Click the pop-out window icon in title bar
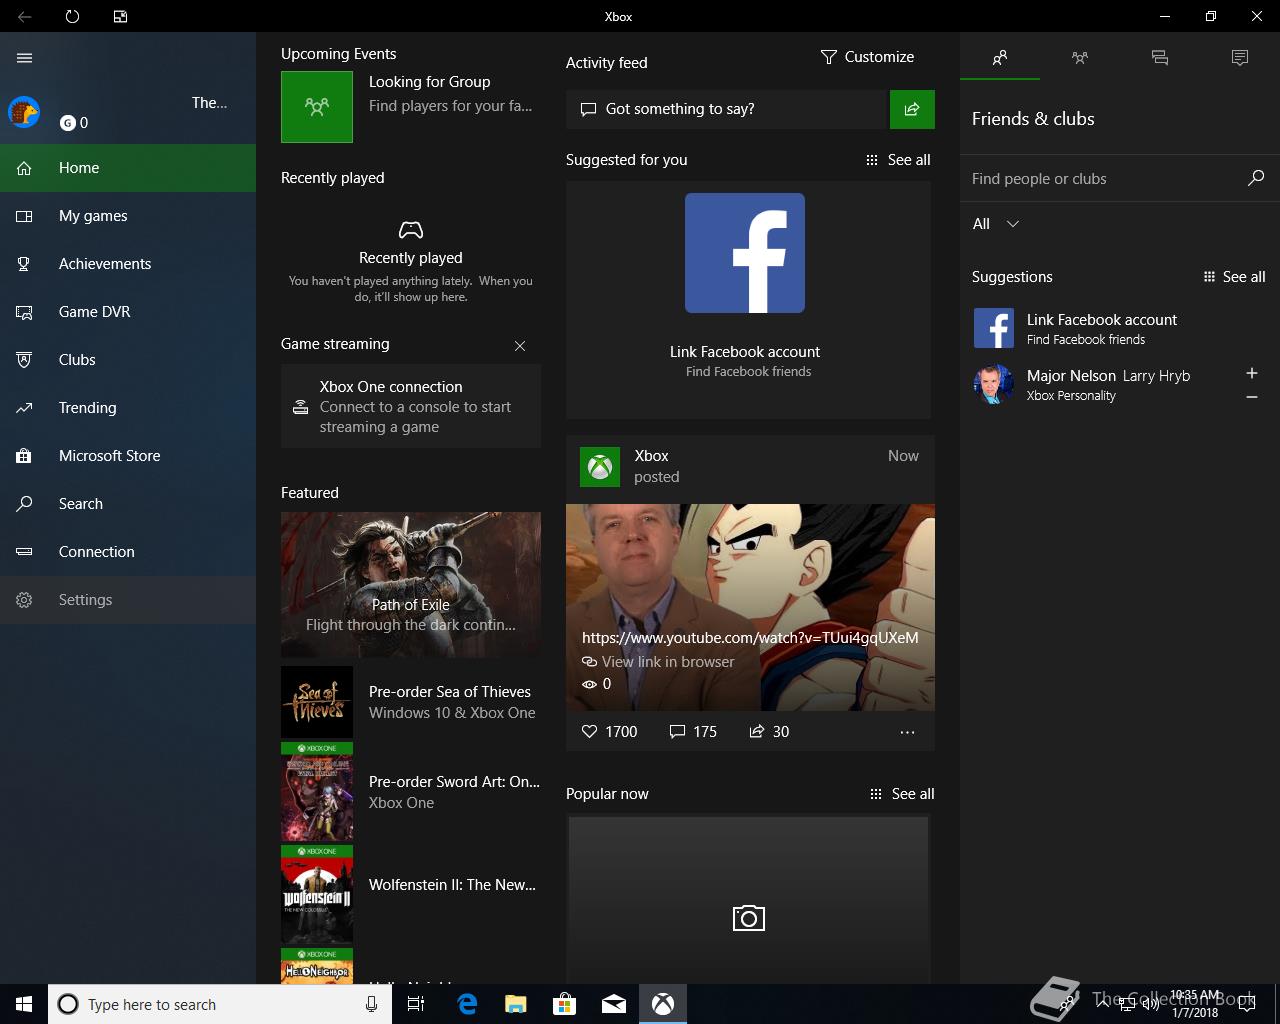The height and width of the screenshot is (1024, 1280). pyautogui.click(x=120, y=16)
